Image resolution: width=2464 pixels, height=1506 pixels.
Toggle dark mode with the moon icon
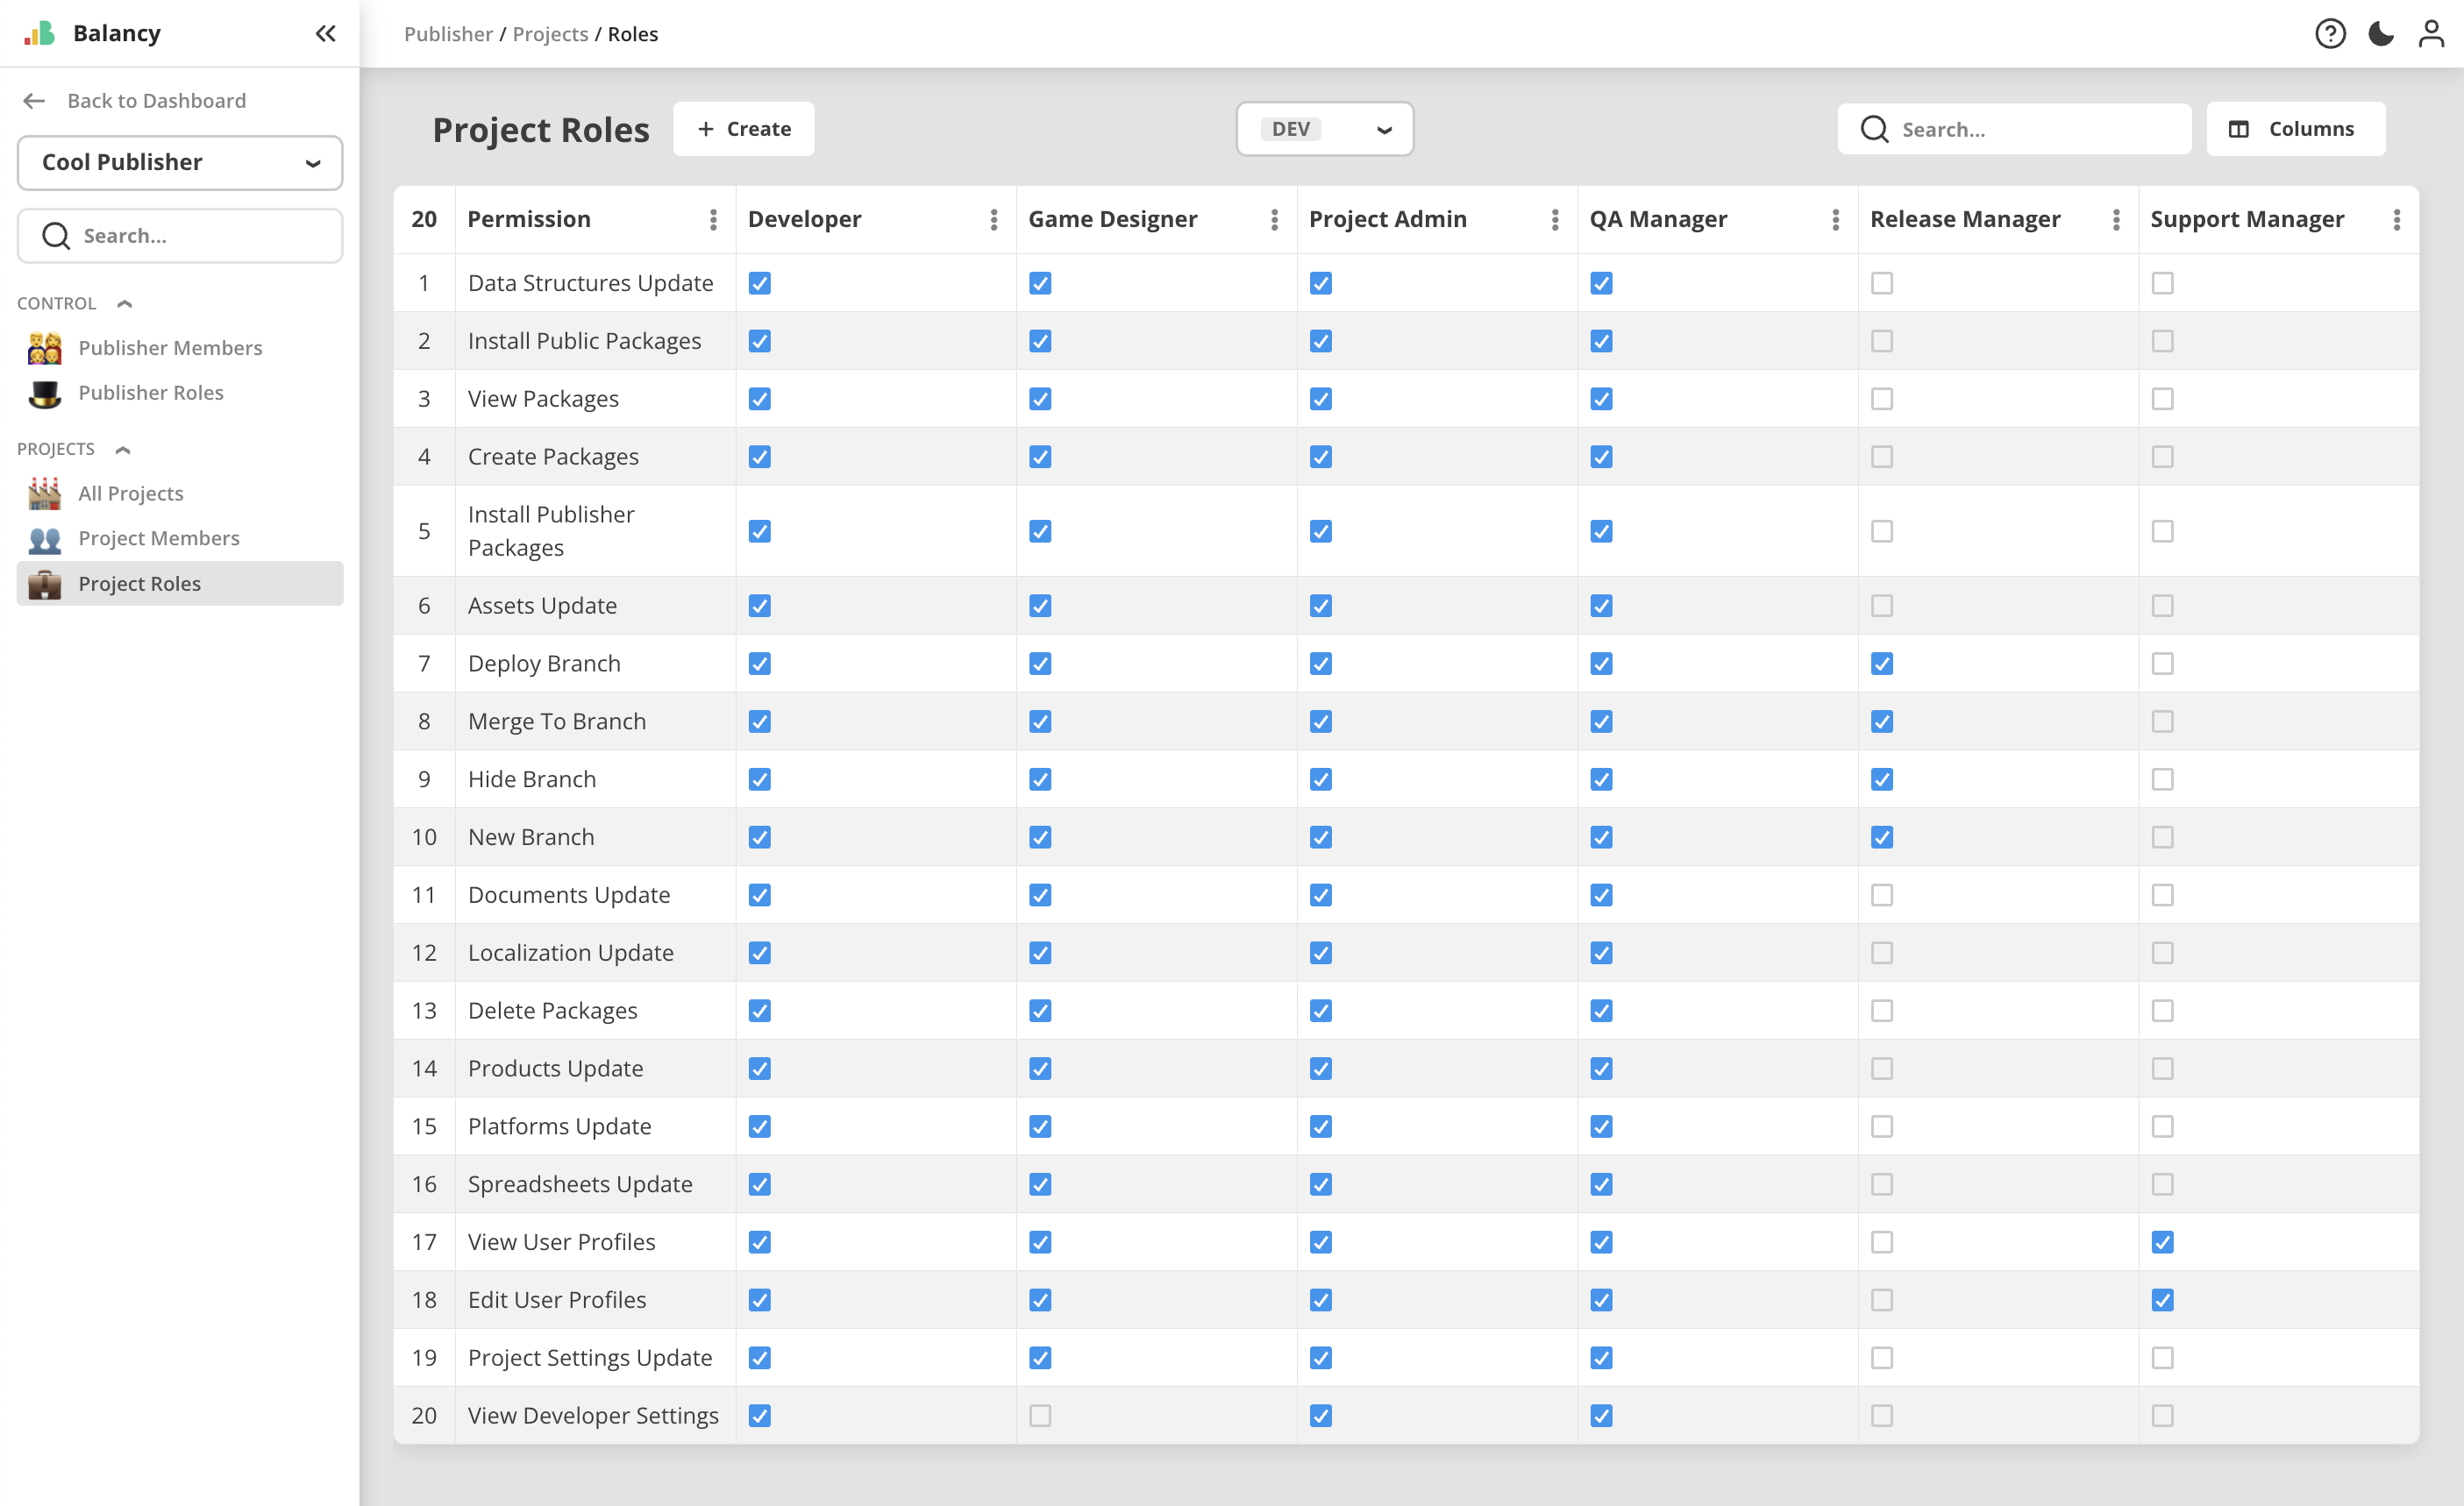point(2380,33)
